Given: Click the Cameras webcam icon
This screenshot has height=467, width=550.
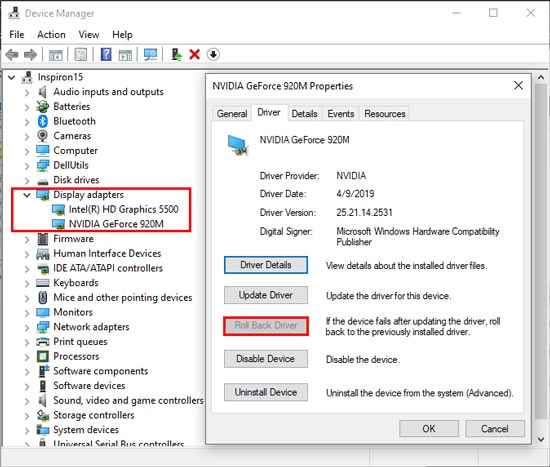Looking at the screenshot, I should coord(42,136).
